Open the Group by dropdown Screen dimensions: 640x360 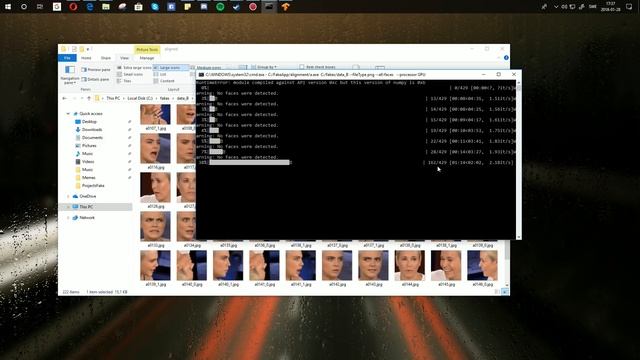264,67
